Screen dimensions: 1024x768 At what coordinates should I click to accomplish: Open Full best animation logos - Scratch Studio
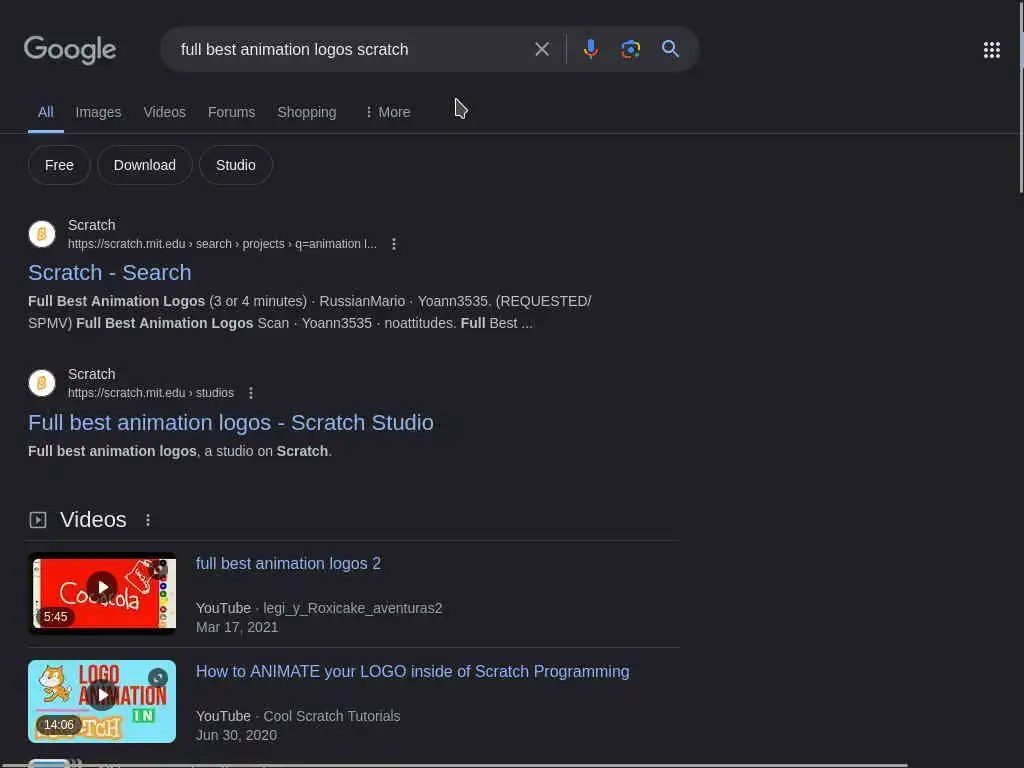click(231, 423)
